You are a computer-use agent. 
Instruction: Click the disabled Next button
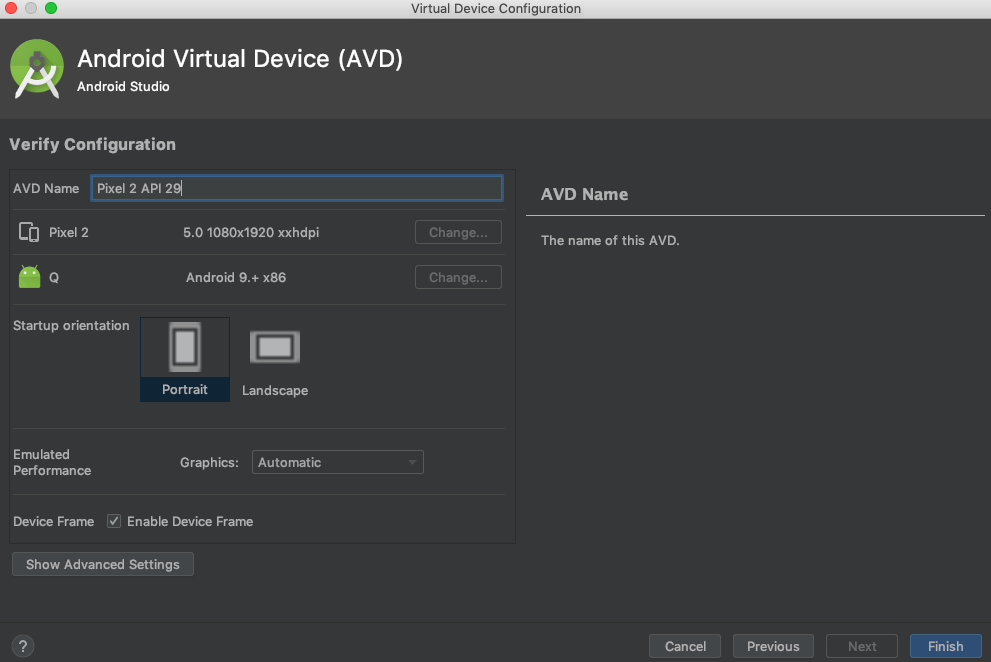click(862, 646)
